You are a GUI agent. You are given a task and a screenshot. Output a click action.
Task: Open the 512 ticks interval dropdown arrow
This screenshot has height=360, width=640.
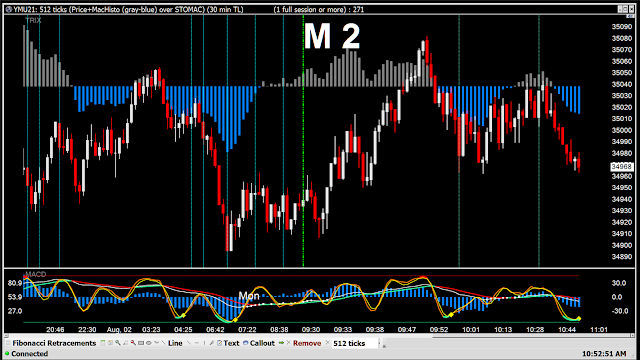point(379,343)
